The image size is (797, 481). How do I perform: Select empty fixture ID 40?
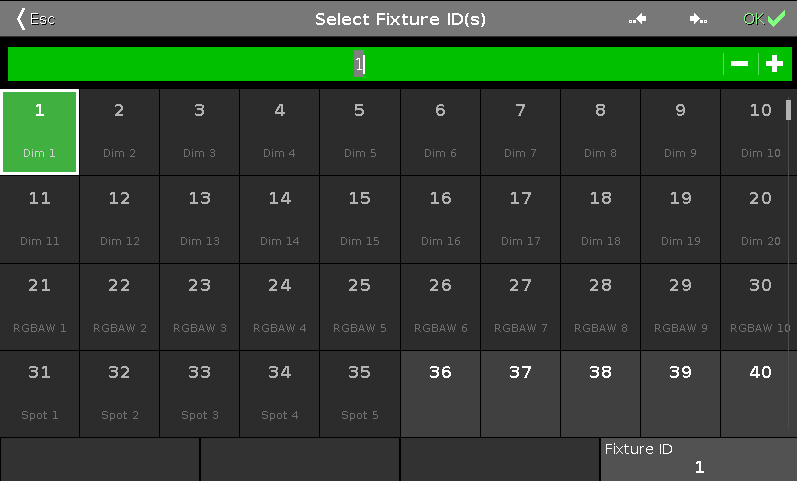(x=760, y=393)
